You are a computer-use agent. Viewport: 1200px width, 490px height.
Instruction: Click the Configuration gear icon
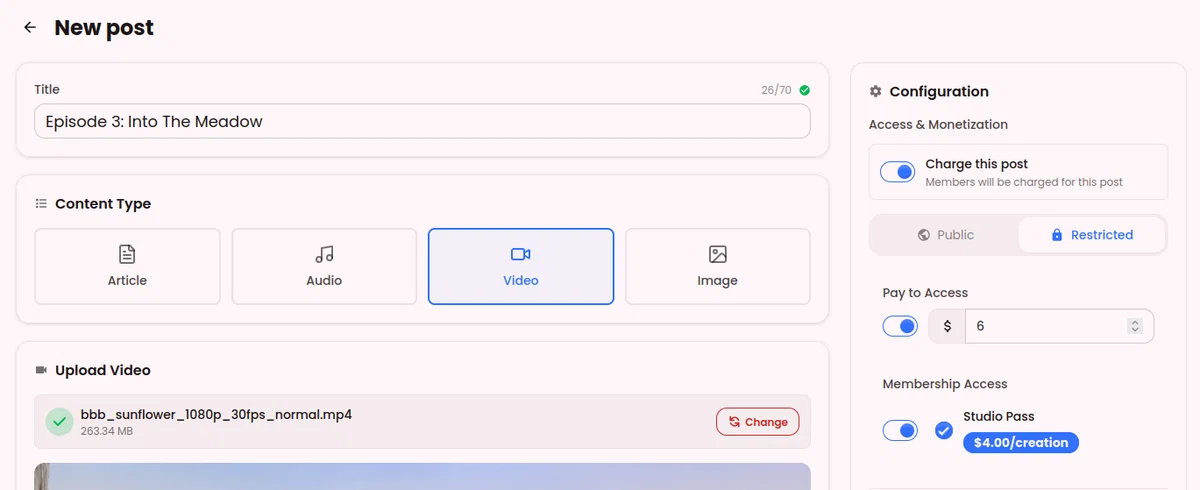(876, 91)
